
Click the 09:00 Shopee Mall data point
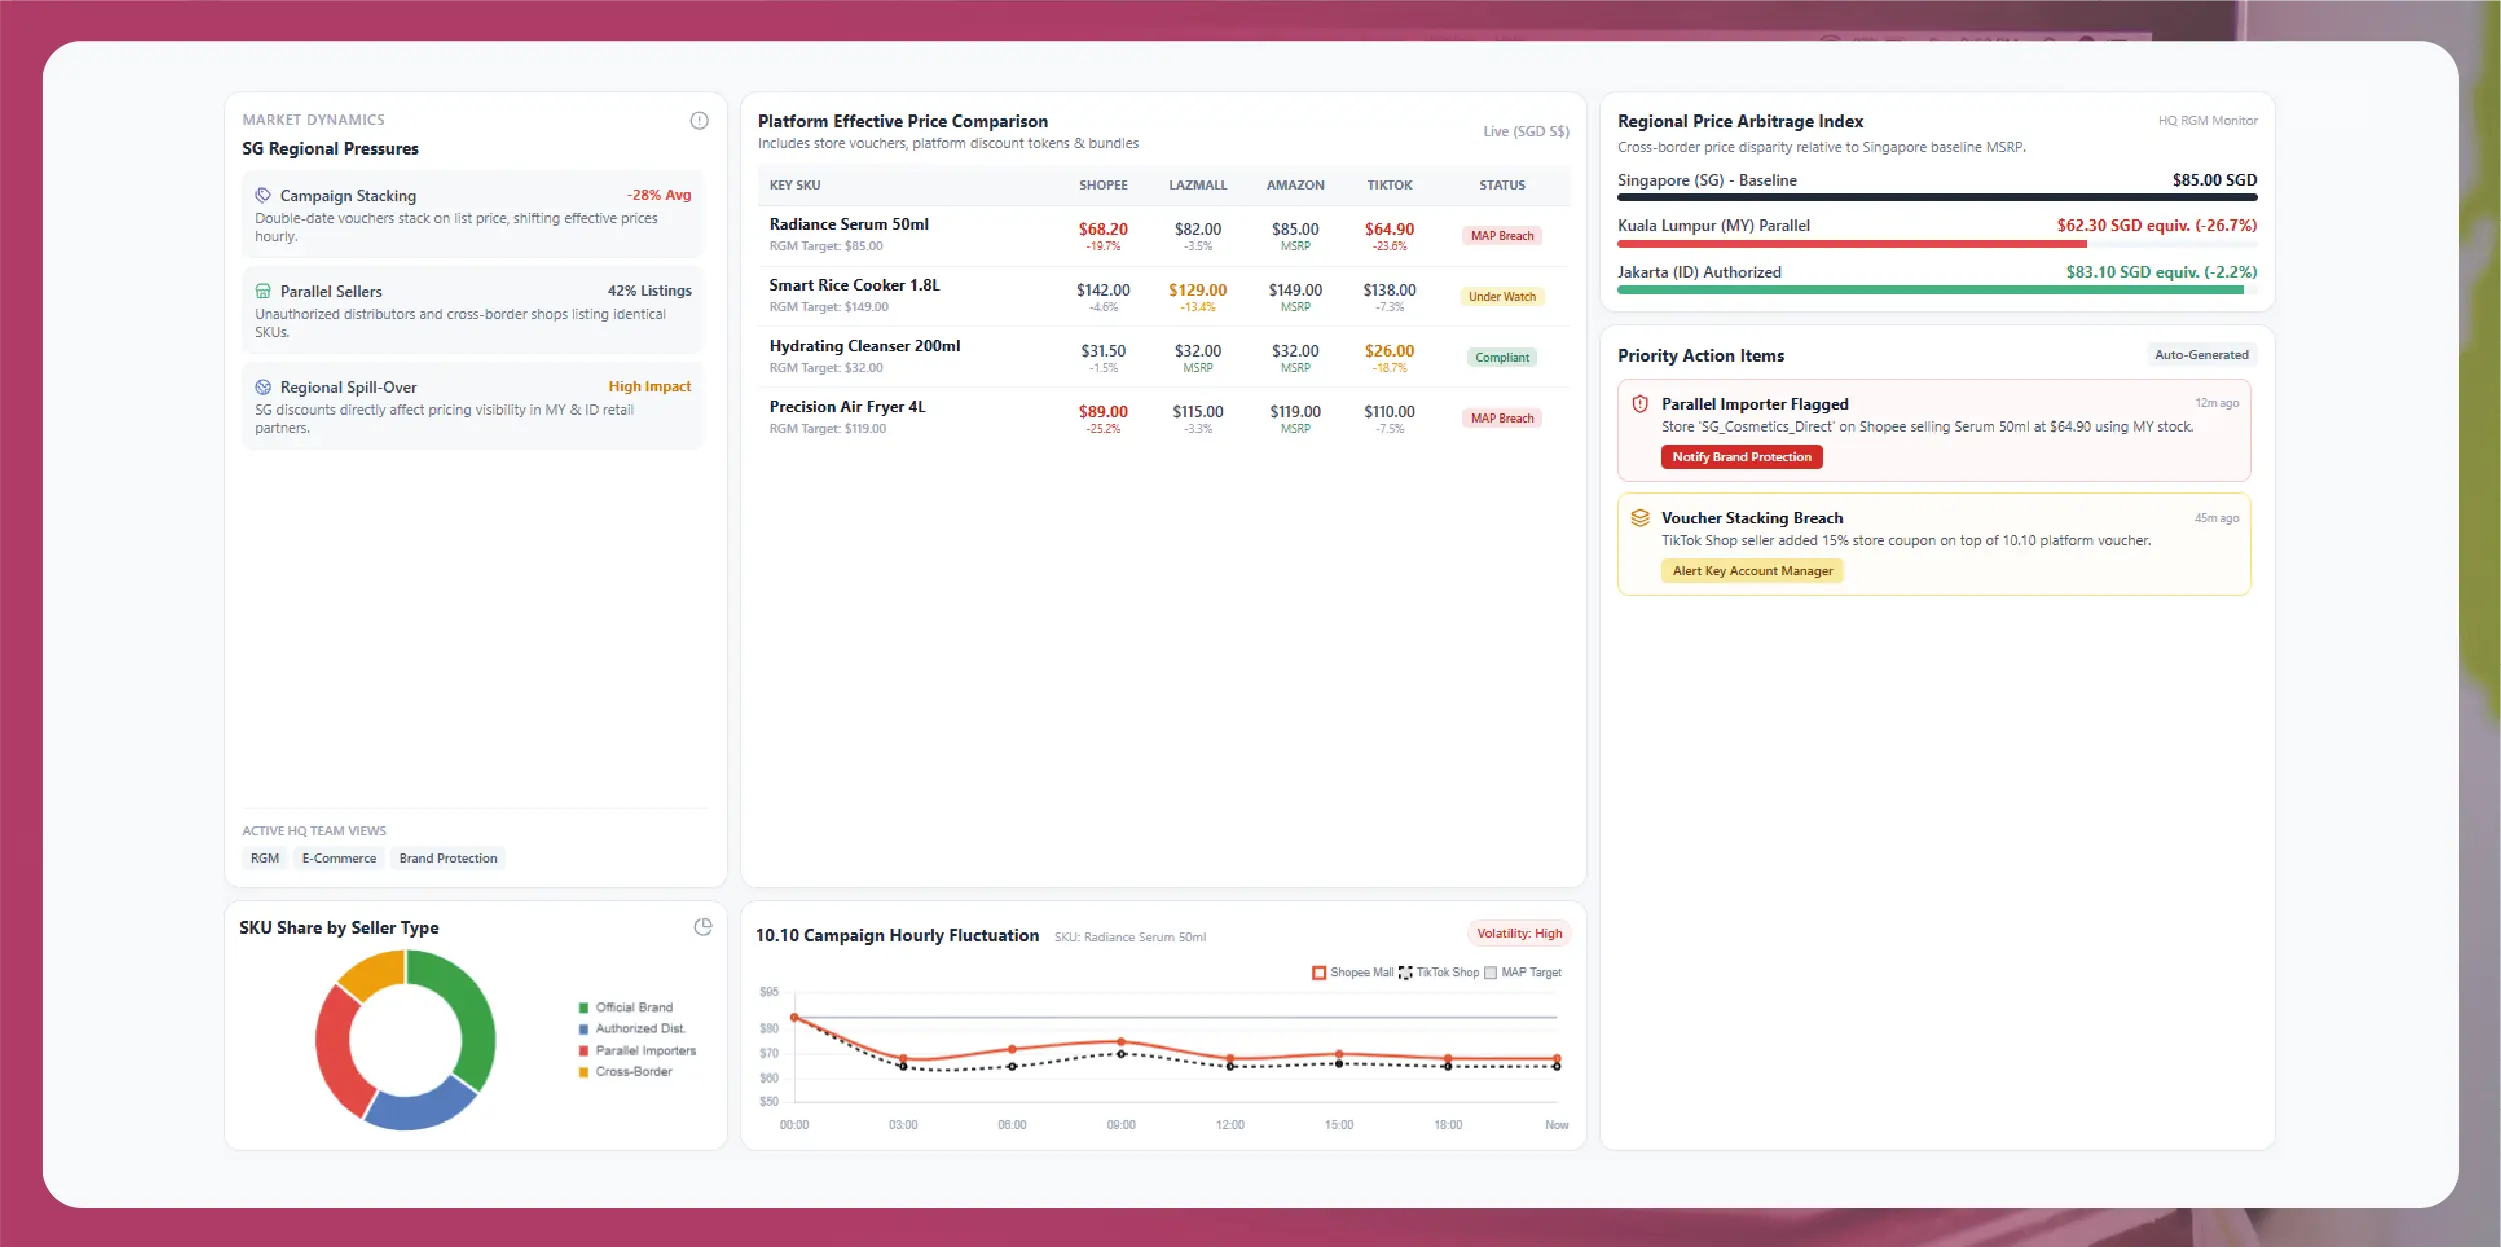coord(1121,1042)
